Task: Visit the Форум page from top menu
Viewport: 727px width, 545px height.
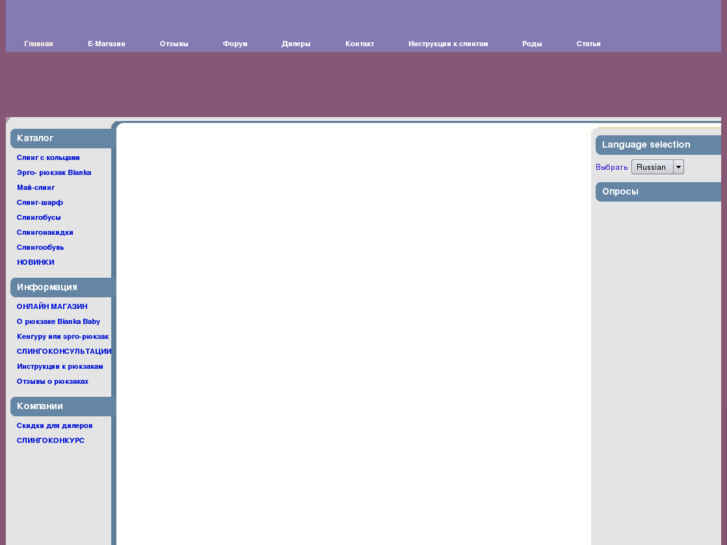Action: pos(235,44)
